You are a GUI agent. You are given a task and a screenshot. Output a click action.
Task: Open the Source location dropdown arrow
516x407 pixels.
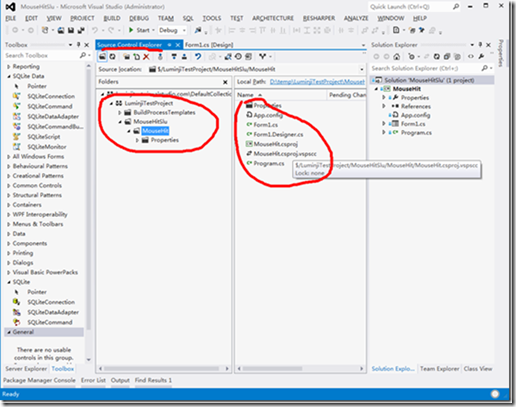click(x=362, y=69)
